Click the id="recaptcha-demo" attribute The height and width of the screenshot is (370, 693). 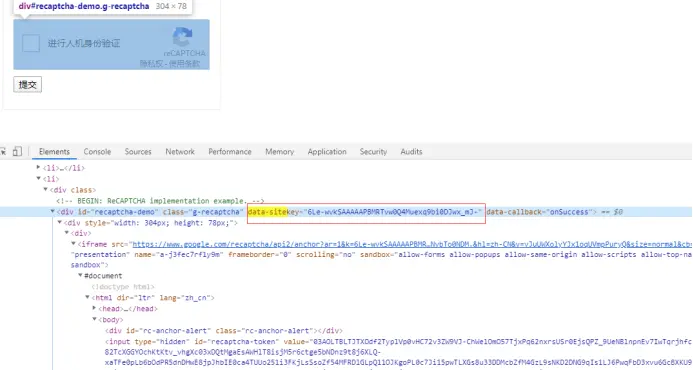point(118,212)
